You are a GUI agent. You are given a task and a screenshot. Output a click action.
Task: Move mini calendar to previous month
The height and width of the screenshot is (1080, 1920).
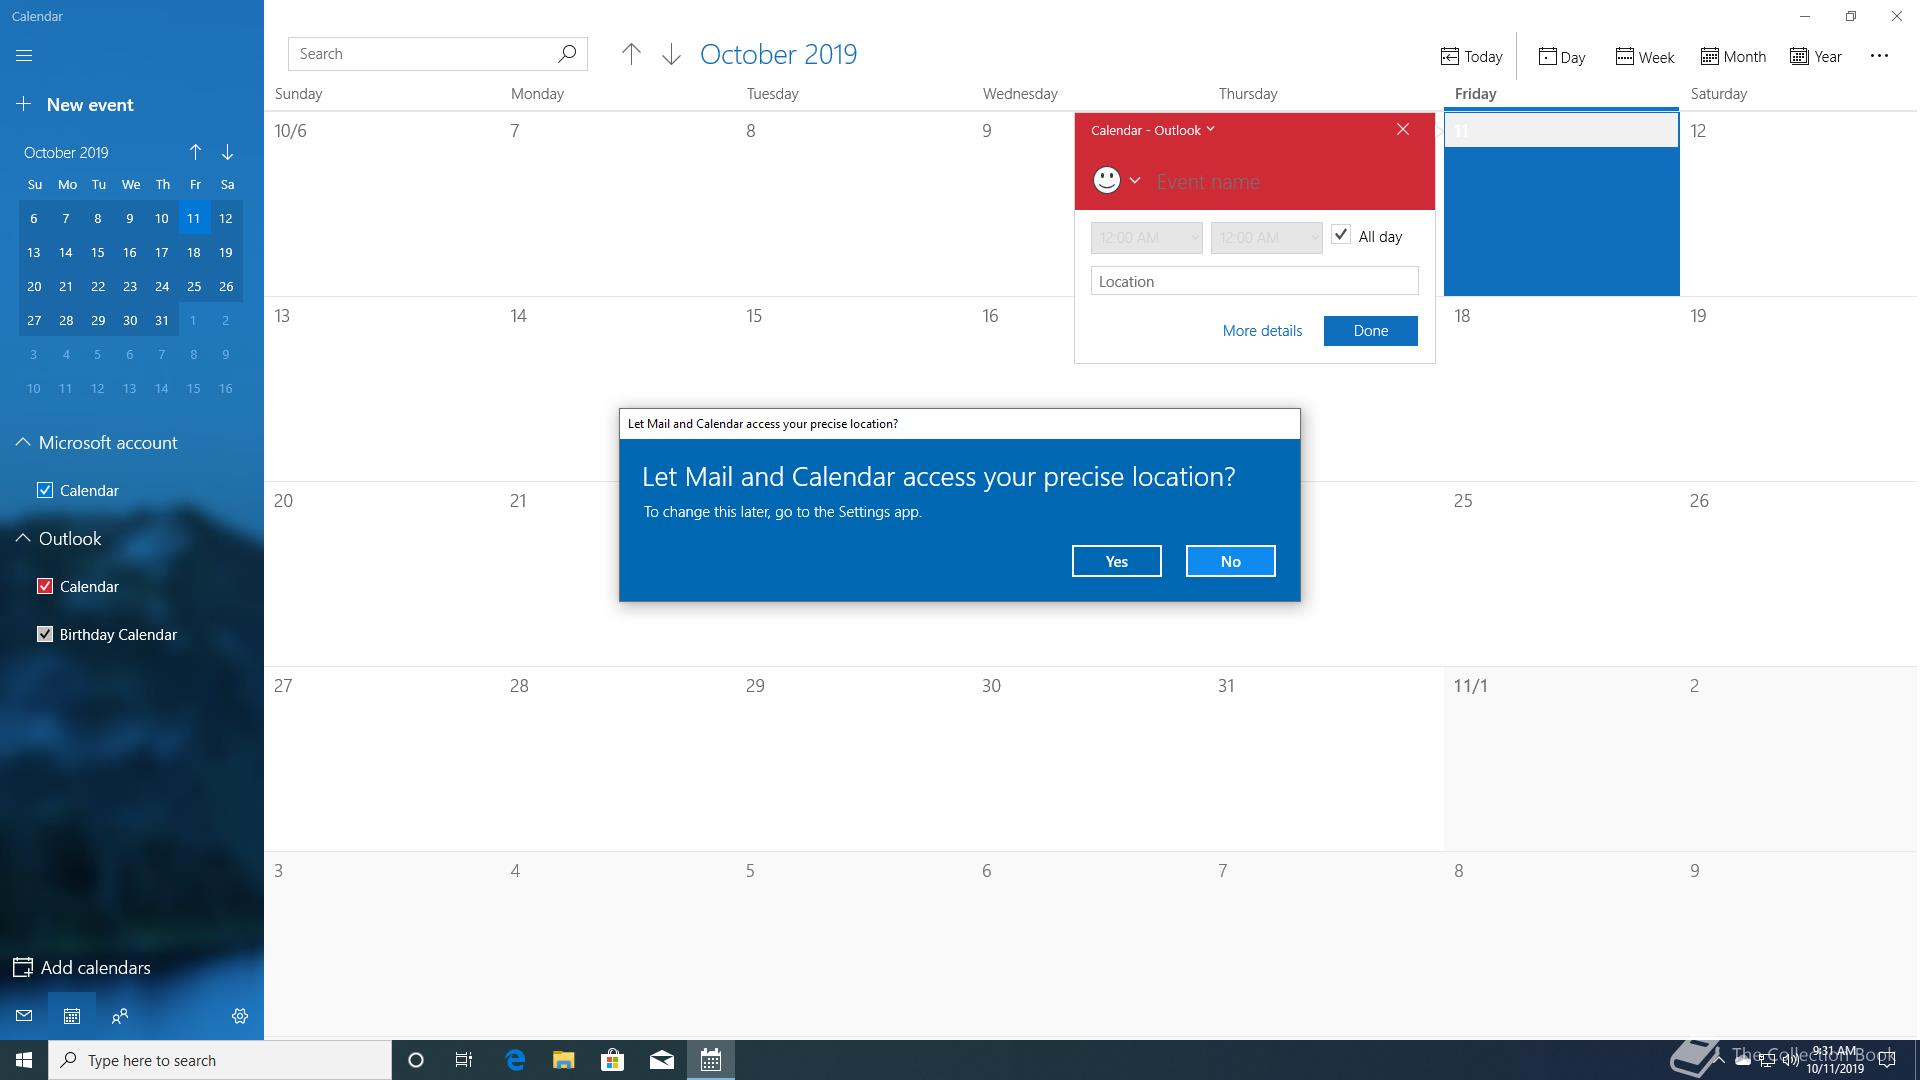coord(195,152)
